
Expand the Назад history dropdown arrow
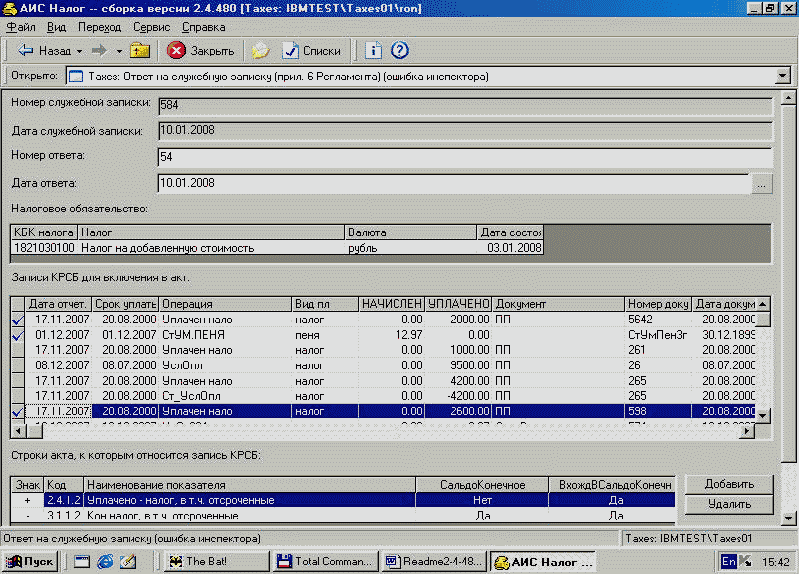click(79, 50)
